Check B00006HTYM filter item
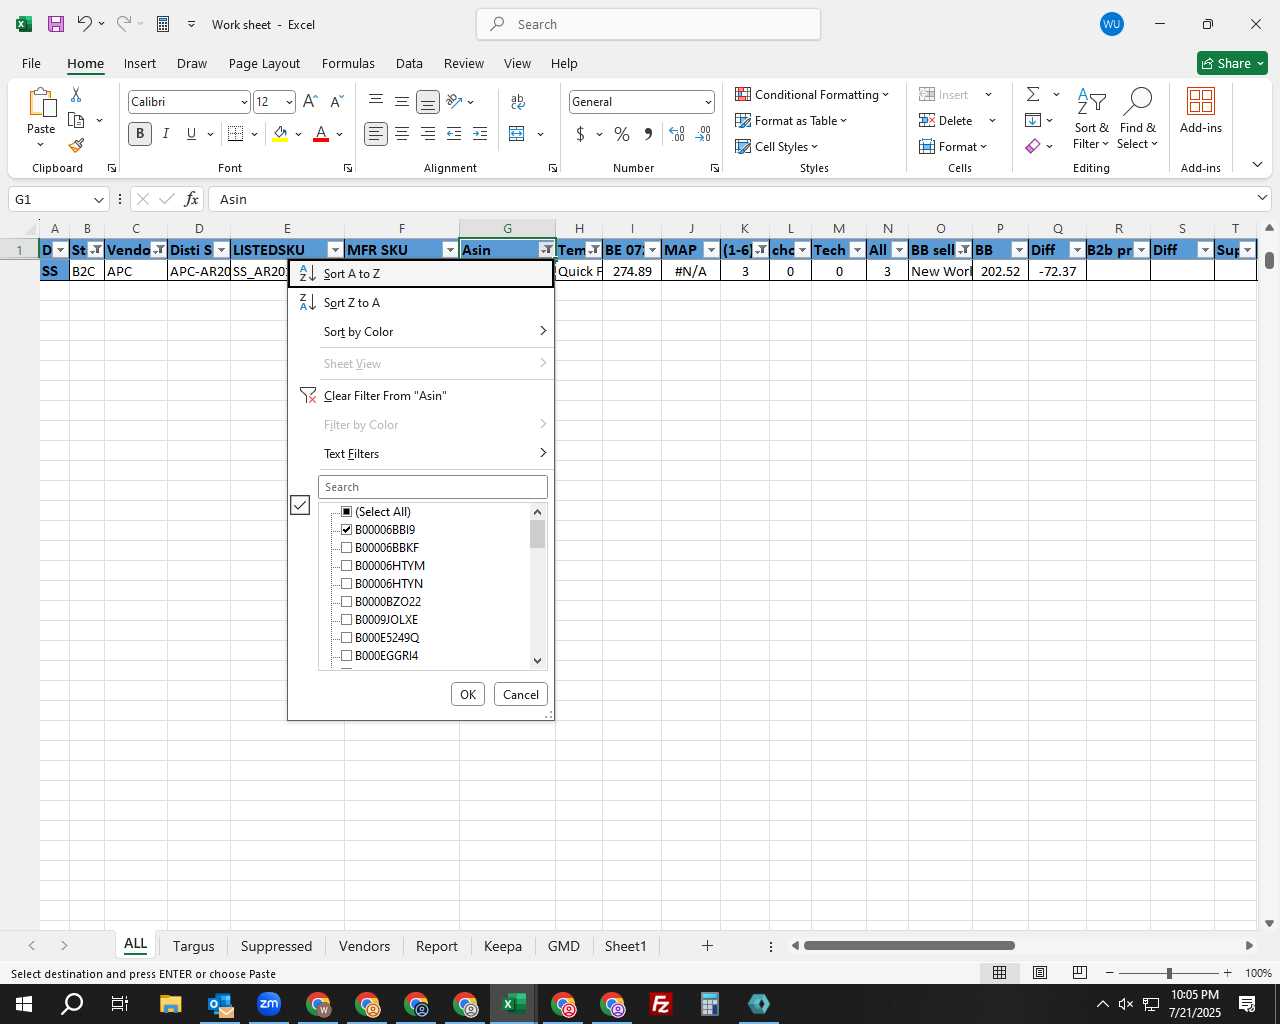The height and width of the screenshot is (1024, 1280). (x=347, y=566)
